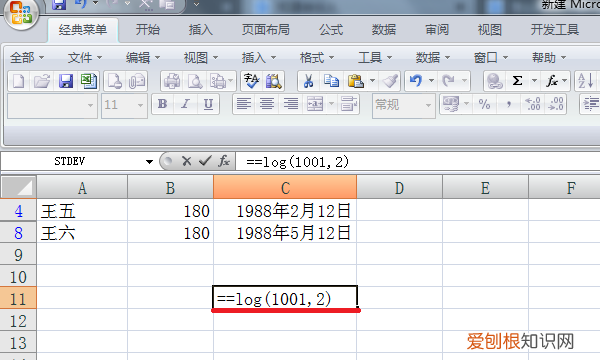Screen dimensions: 600x360
Task: Click the toolbar insert function fx icon
Action: (x=551, y=81)
